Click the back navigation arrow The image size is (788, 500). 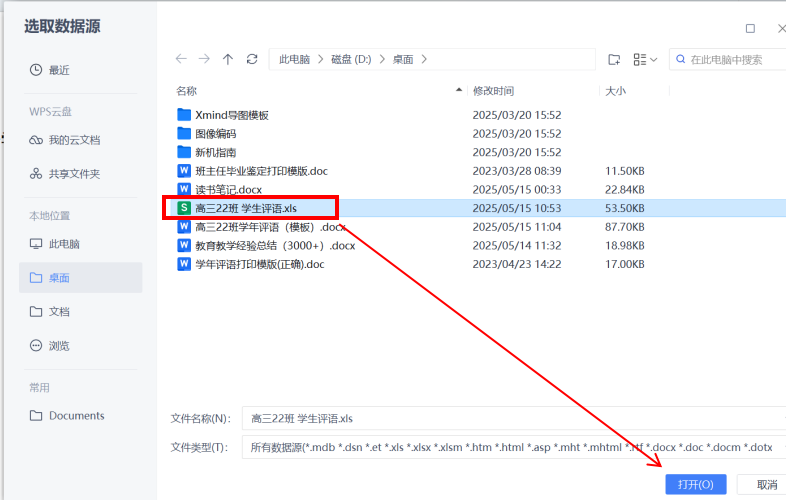(181, 60)
